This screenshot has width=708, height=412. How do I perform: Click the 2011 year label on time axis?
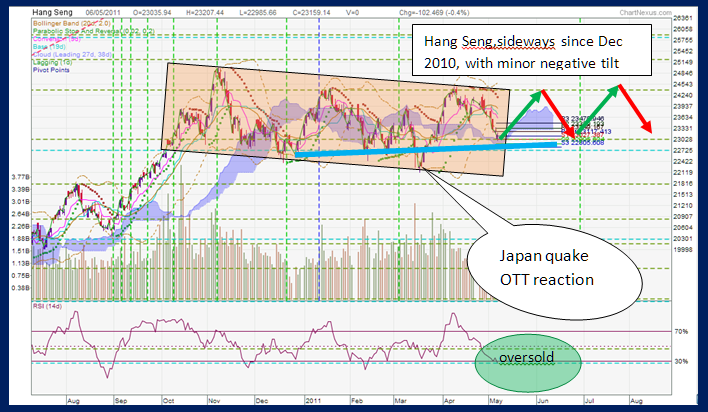[313, 401]
